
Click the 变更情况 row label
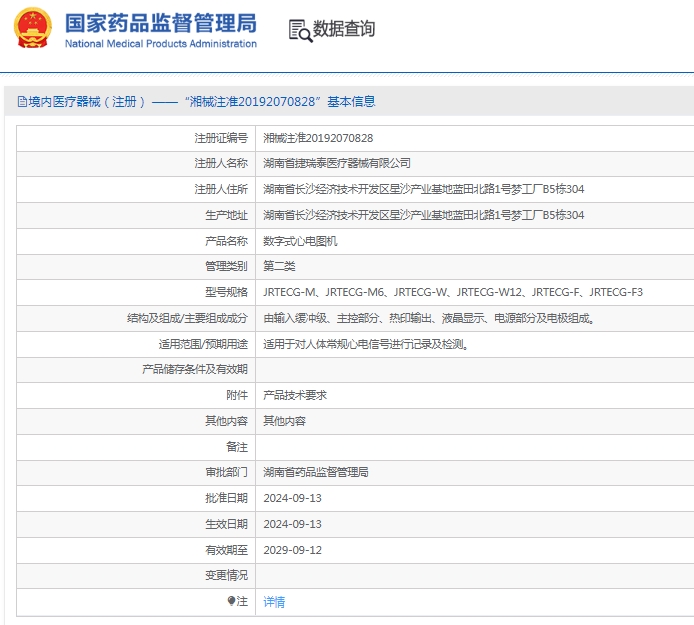(226, 575)
